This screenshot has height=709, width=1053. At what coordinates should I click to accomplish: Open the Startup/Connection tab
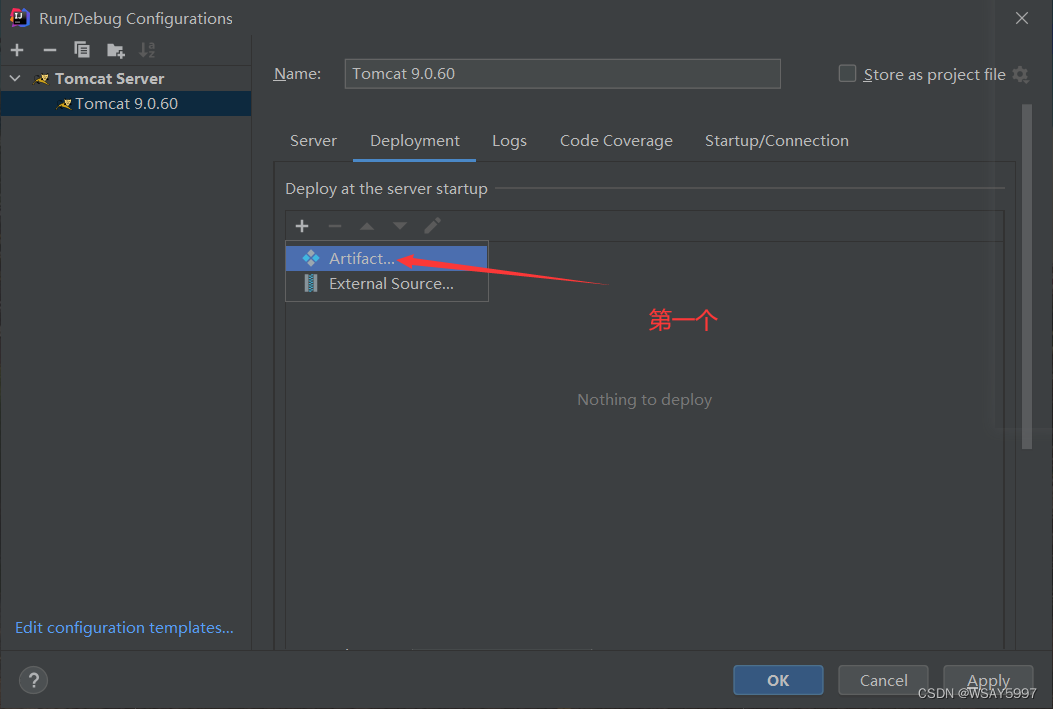776,141
